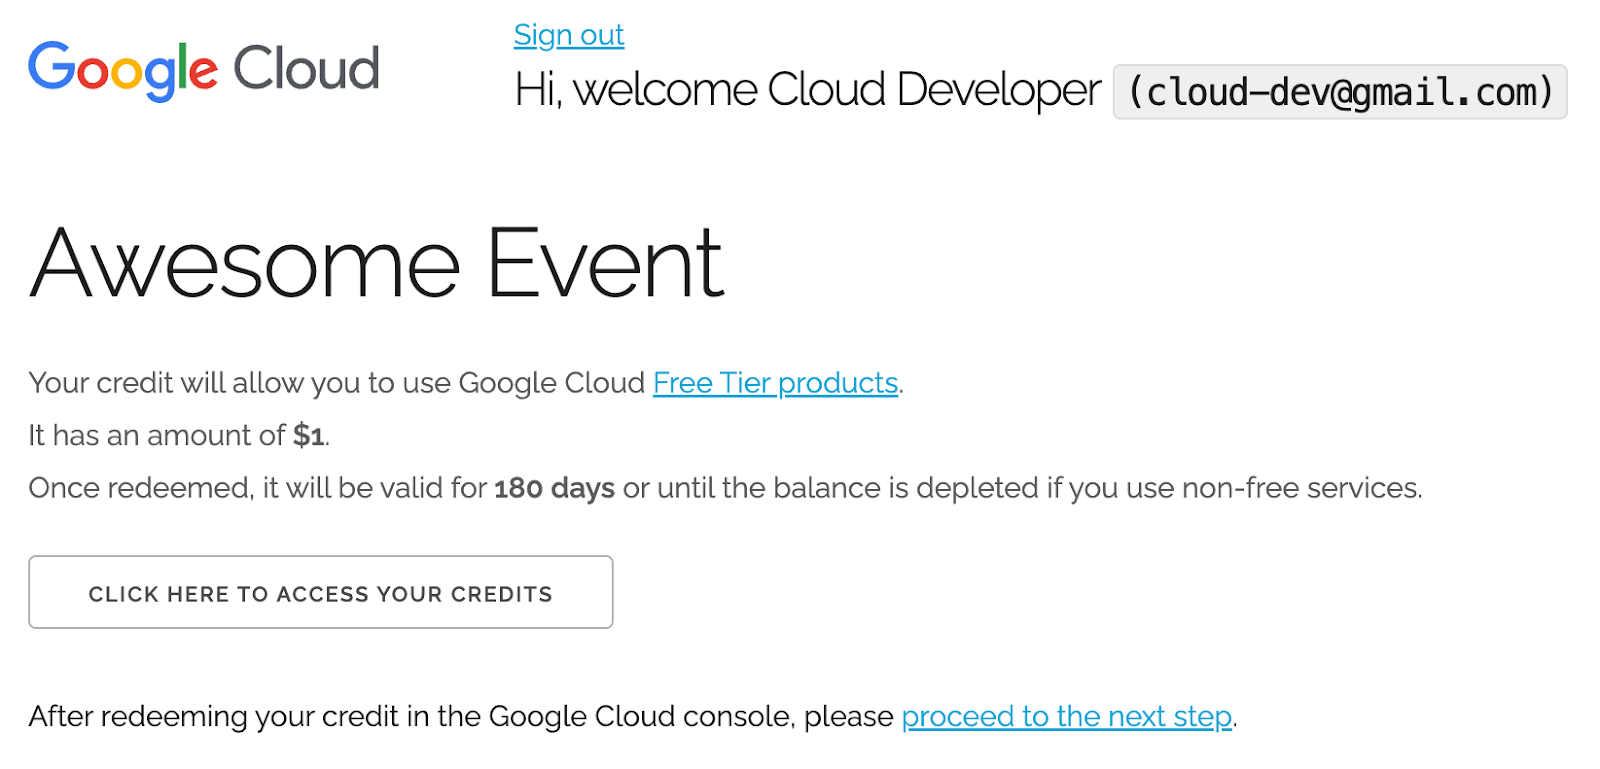Click the word Awesome in the heading

point(245,264)
